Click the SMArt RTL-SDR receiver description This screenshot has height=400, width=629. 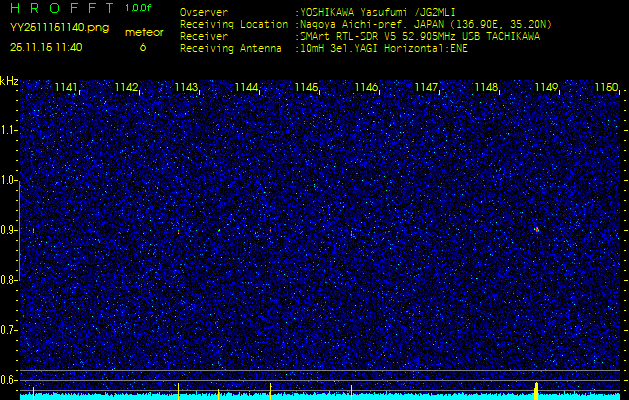tap(418, 35)
